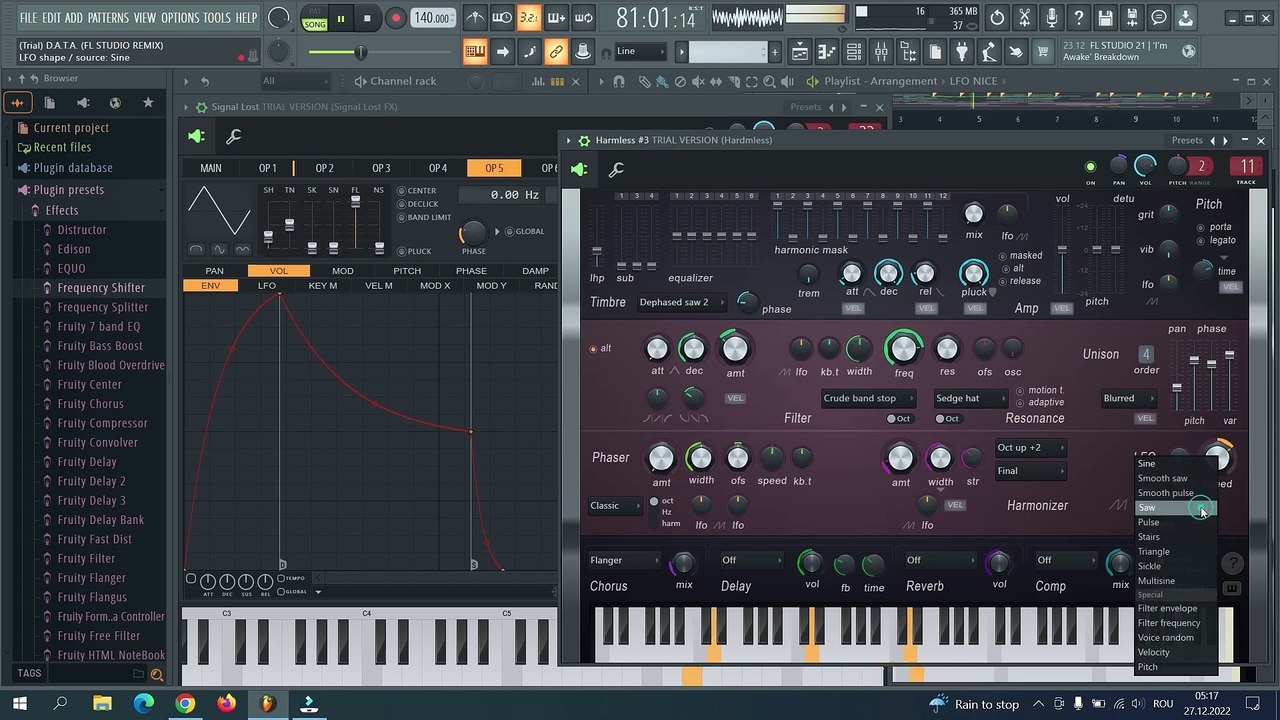Toggle the countdown before recording icon
Viewport: 1280px width, 720px height.
click(x=529, y=18)
